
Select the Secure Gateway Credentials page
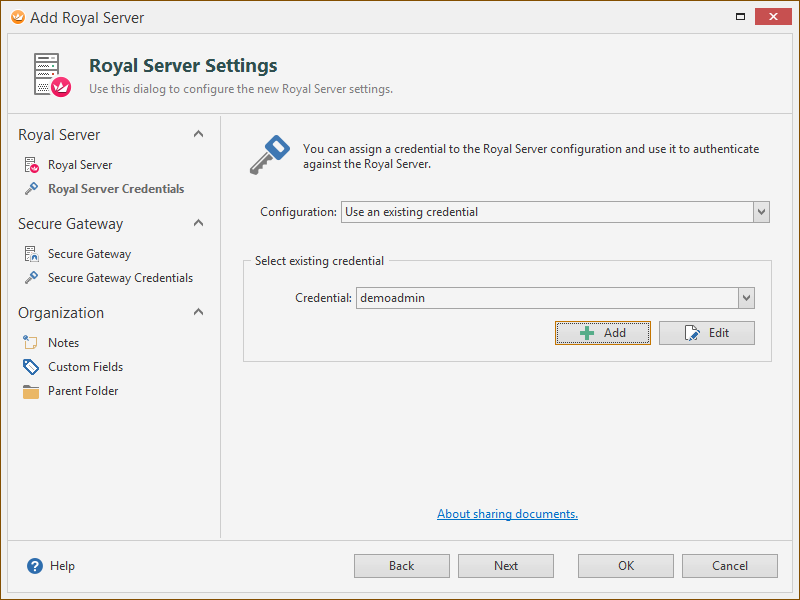point(120,278)
